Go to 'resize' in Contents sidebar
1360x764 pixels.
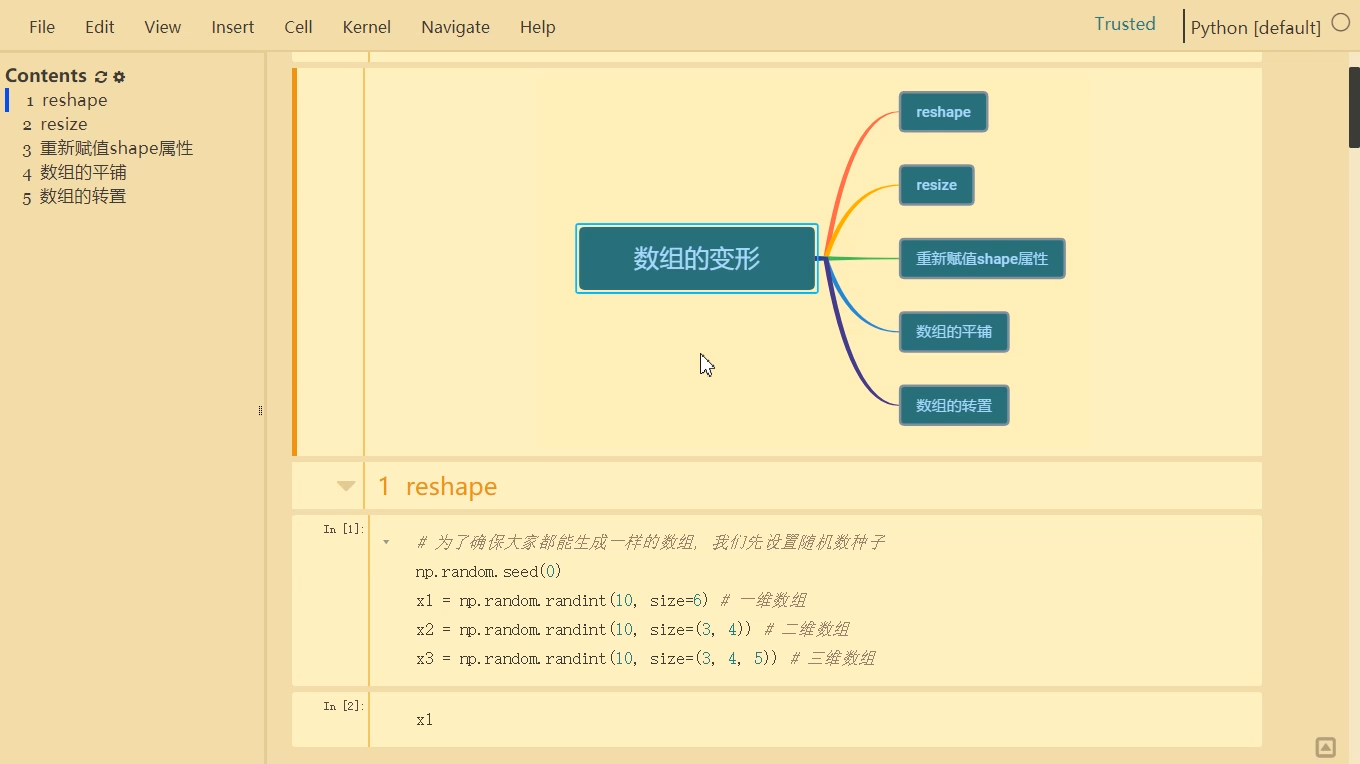tap(64, 124)
